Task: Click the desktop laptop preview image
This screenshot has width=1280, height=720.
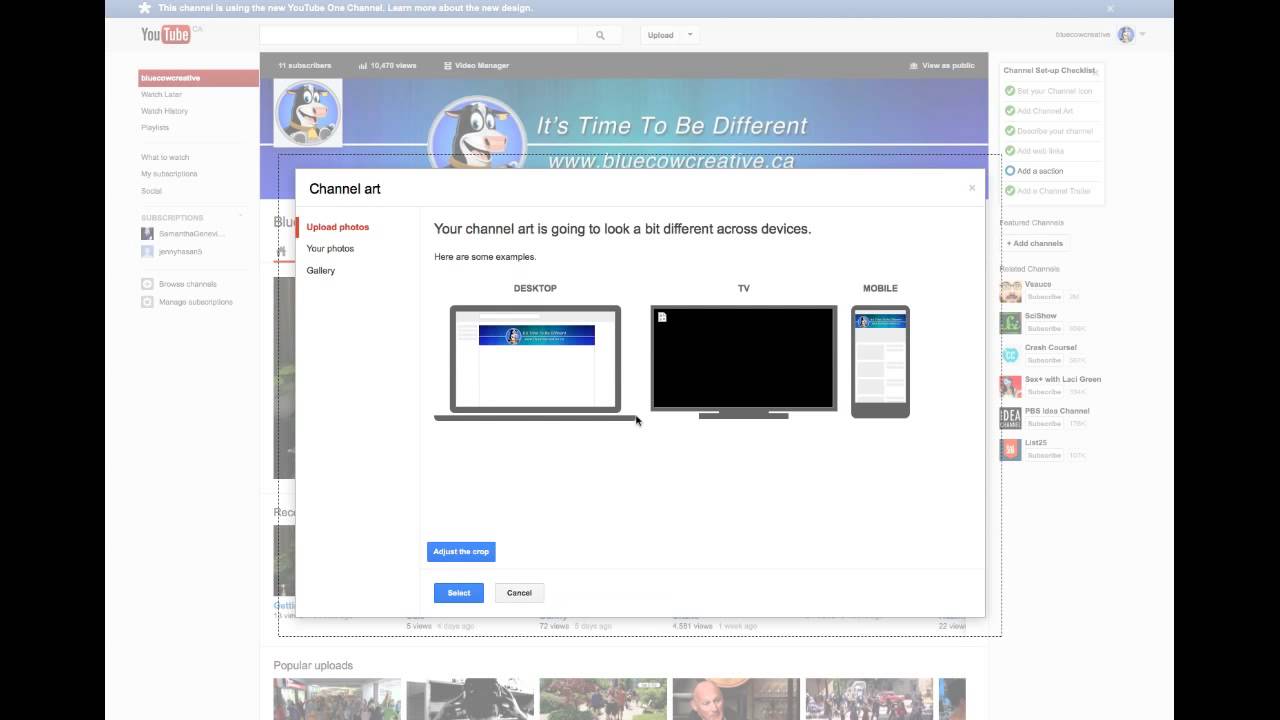Action: [536, 362]
